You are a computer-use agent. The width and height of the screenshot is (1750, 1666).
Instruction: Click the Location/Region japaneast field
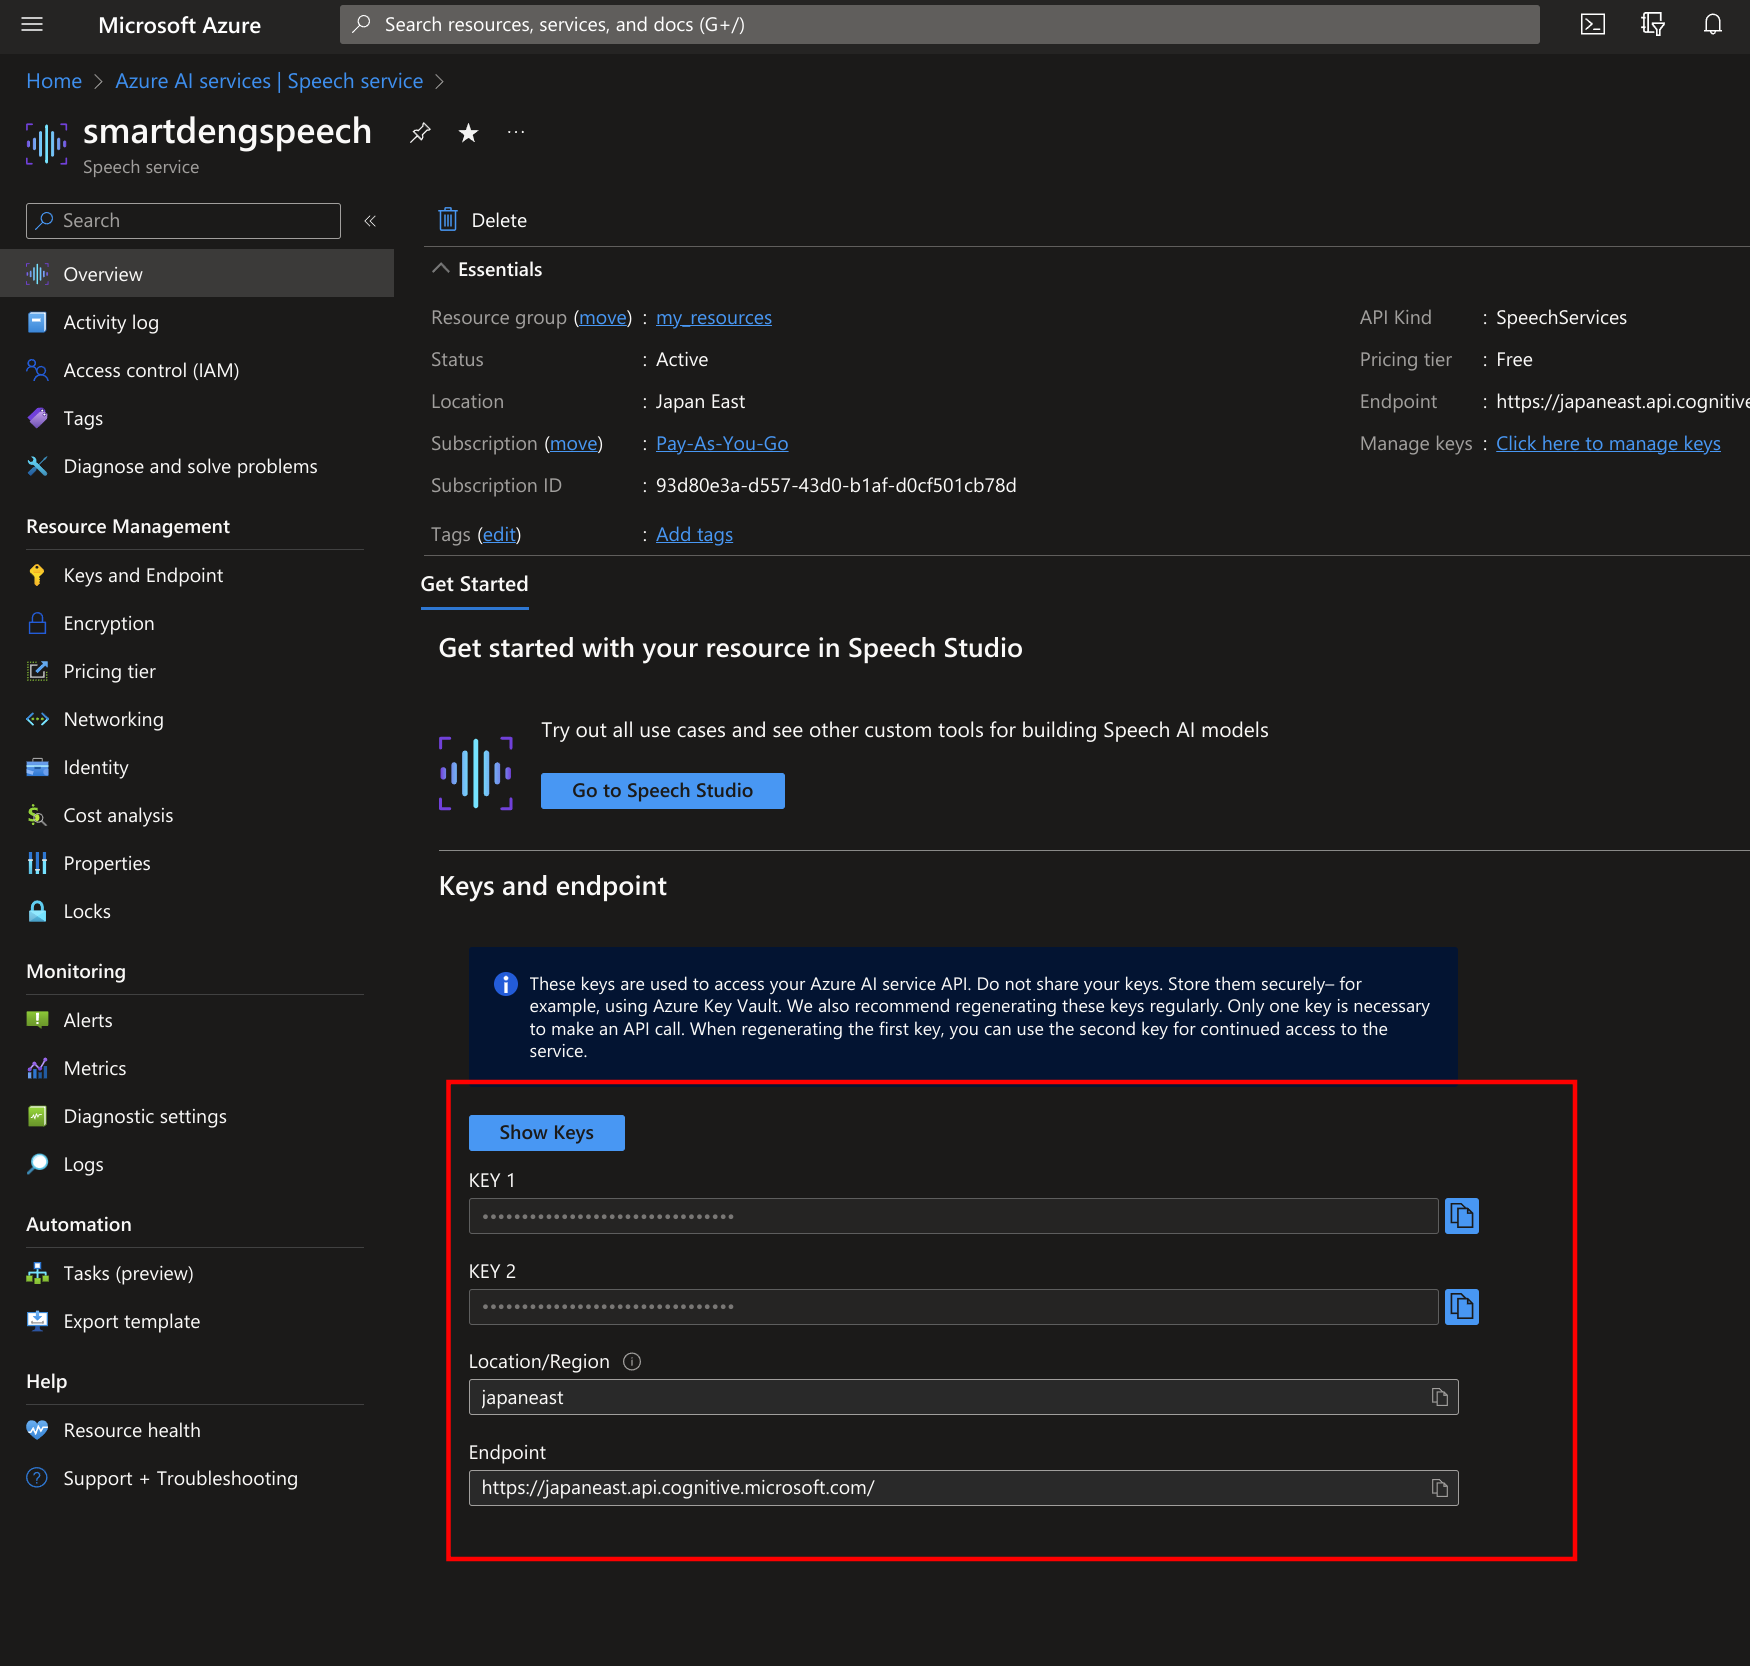[x=963, y=1397]
